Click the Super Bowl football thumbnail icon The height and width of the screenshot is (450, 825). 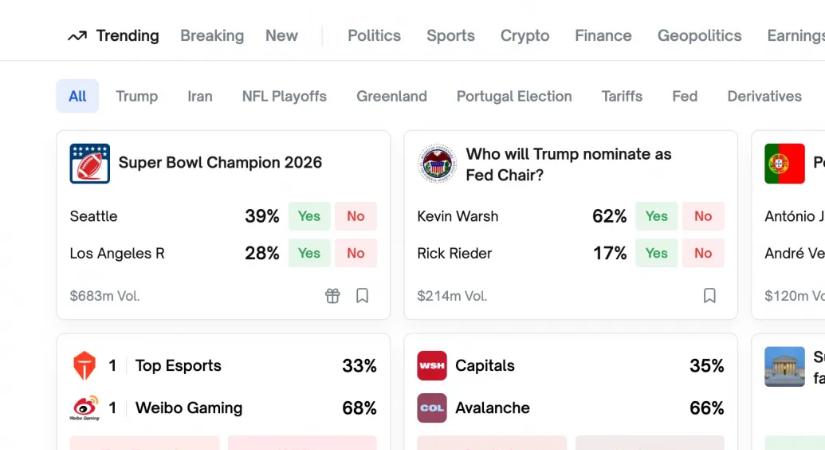click(x=90, y=163)
